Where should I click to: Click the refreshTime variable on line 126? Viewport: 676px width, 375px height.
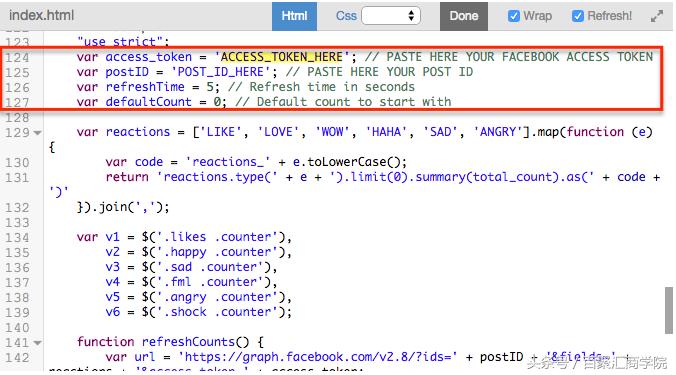(145, 87)
